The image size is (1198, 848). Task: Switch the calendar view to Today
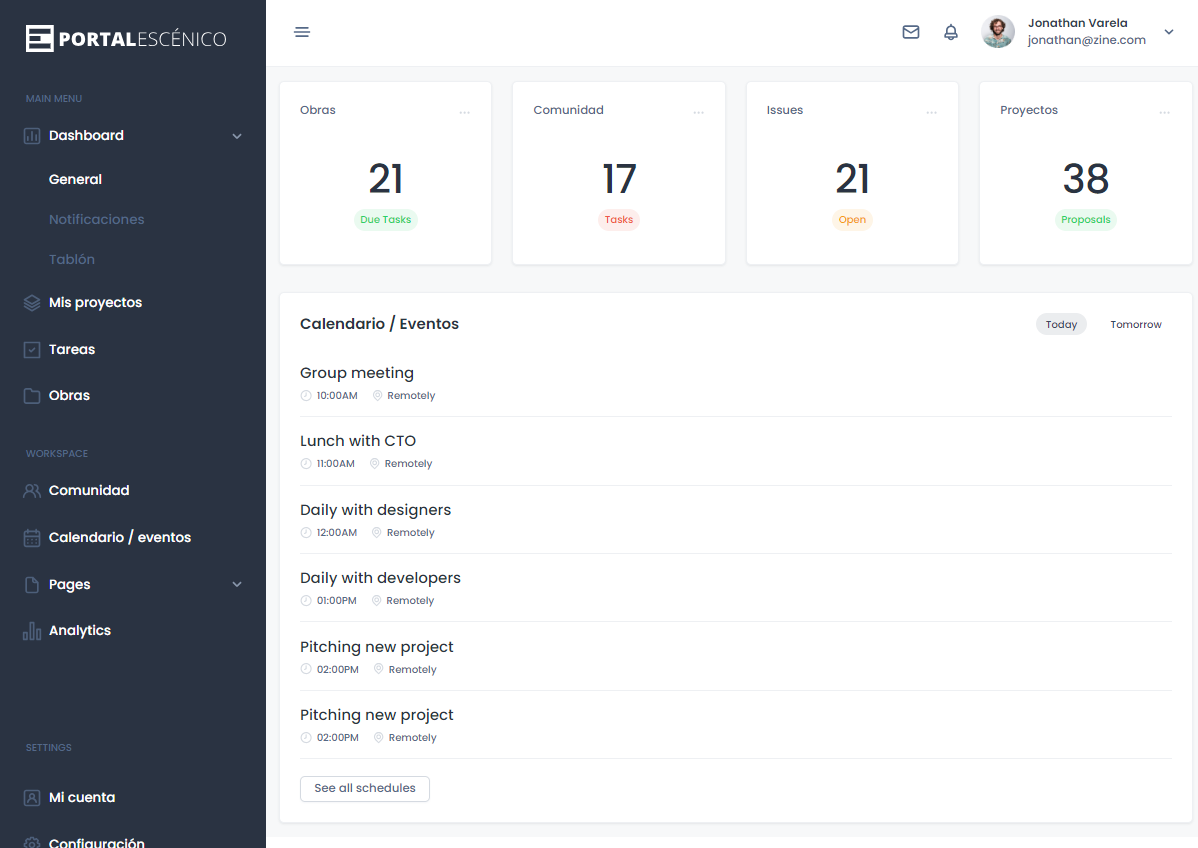pos(1061,324)
